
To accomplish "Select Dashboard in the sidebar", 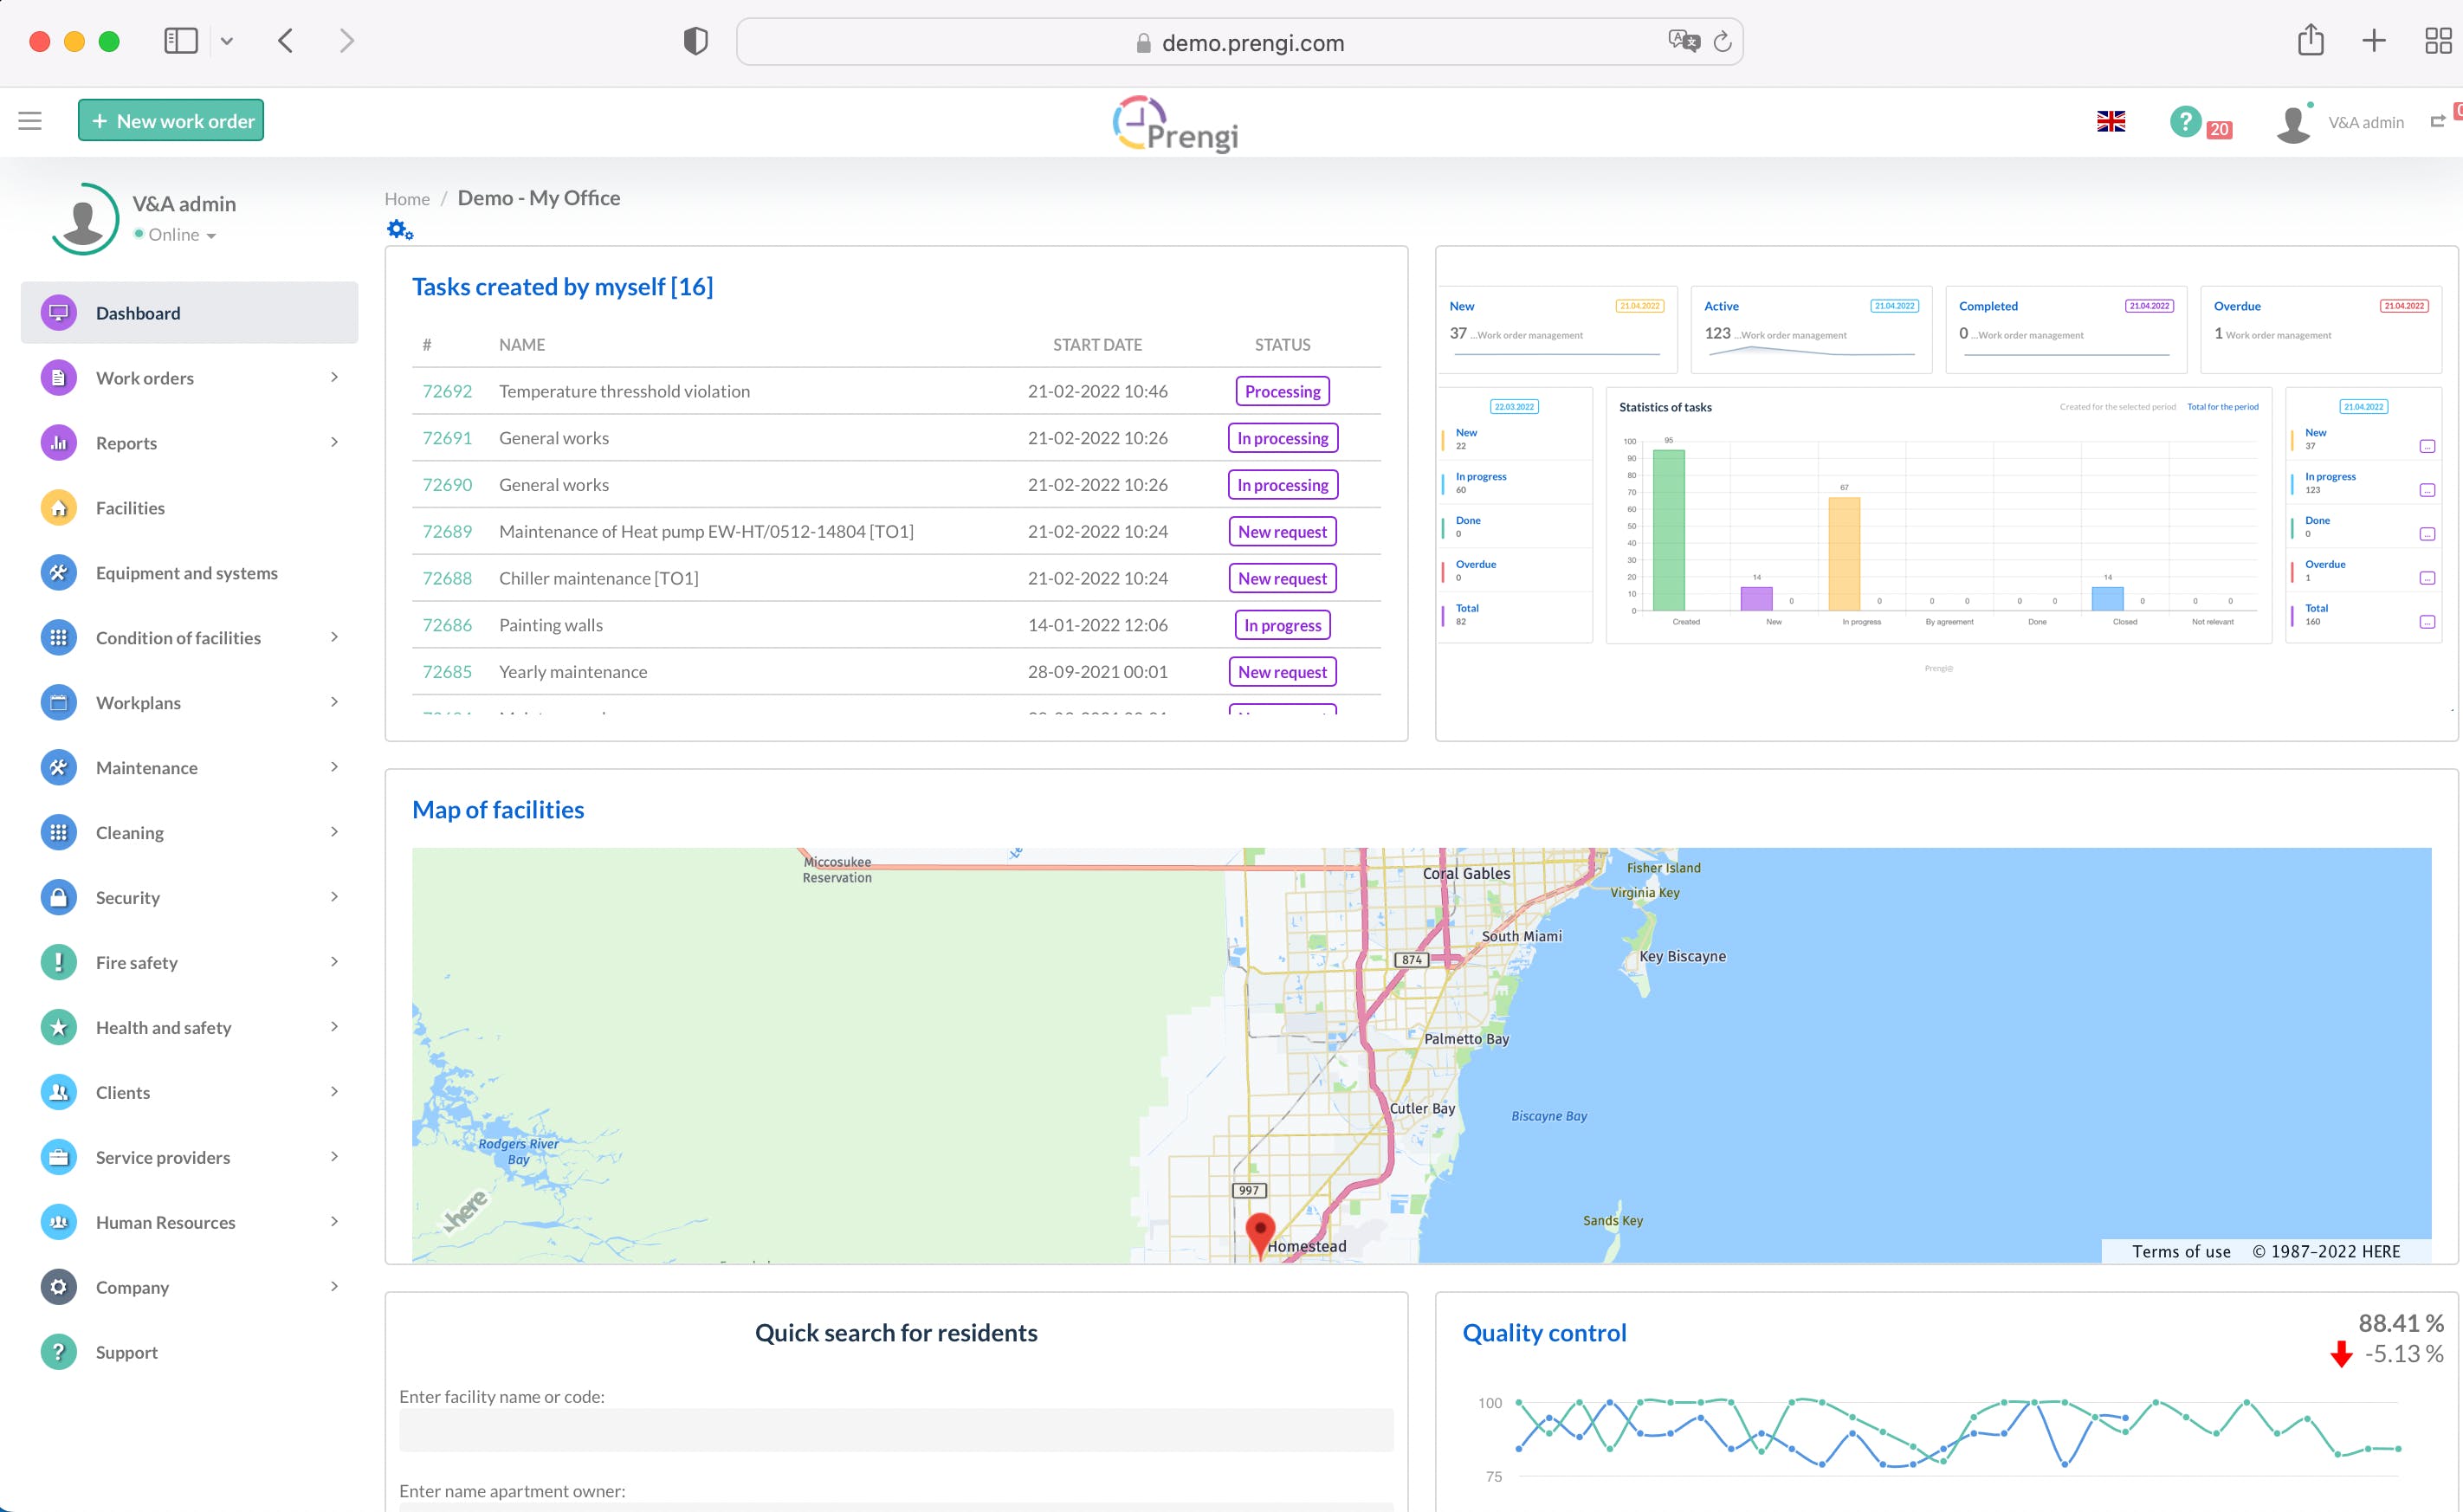I will 189,313.
